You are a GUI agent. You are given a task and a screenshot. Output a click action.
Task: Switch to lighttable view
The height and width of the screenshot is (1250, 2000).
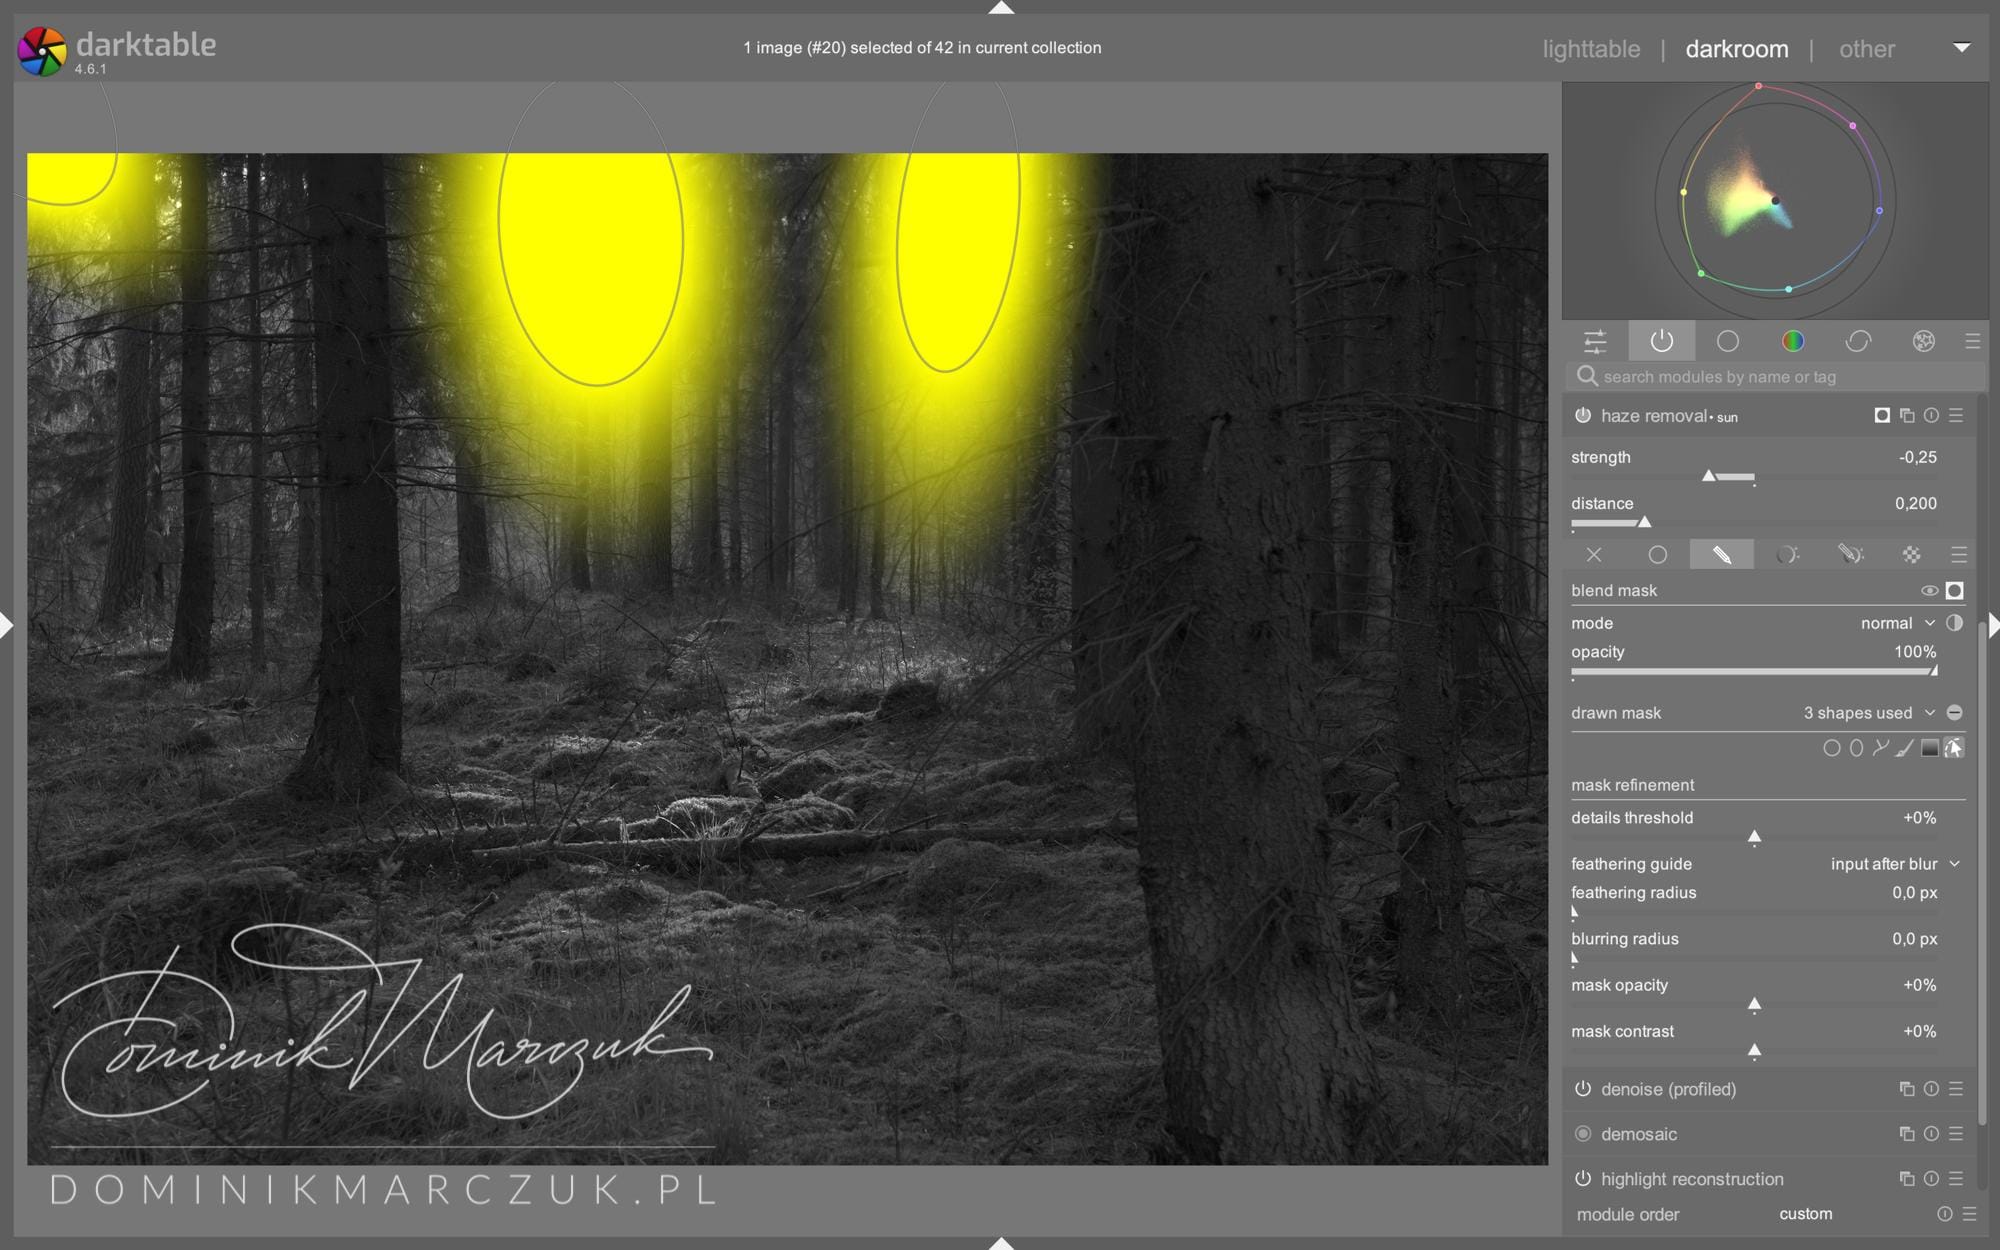coord(1591,49)
